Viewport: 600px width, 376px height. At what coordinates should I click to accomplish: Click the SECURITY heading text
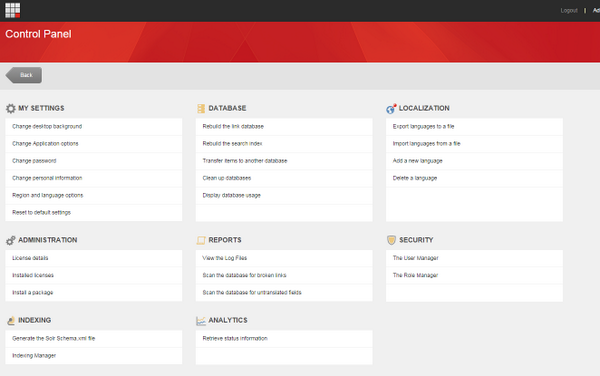point(416,240)
